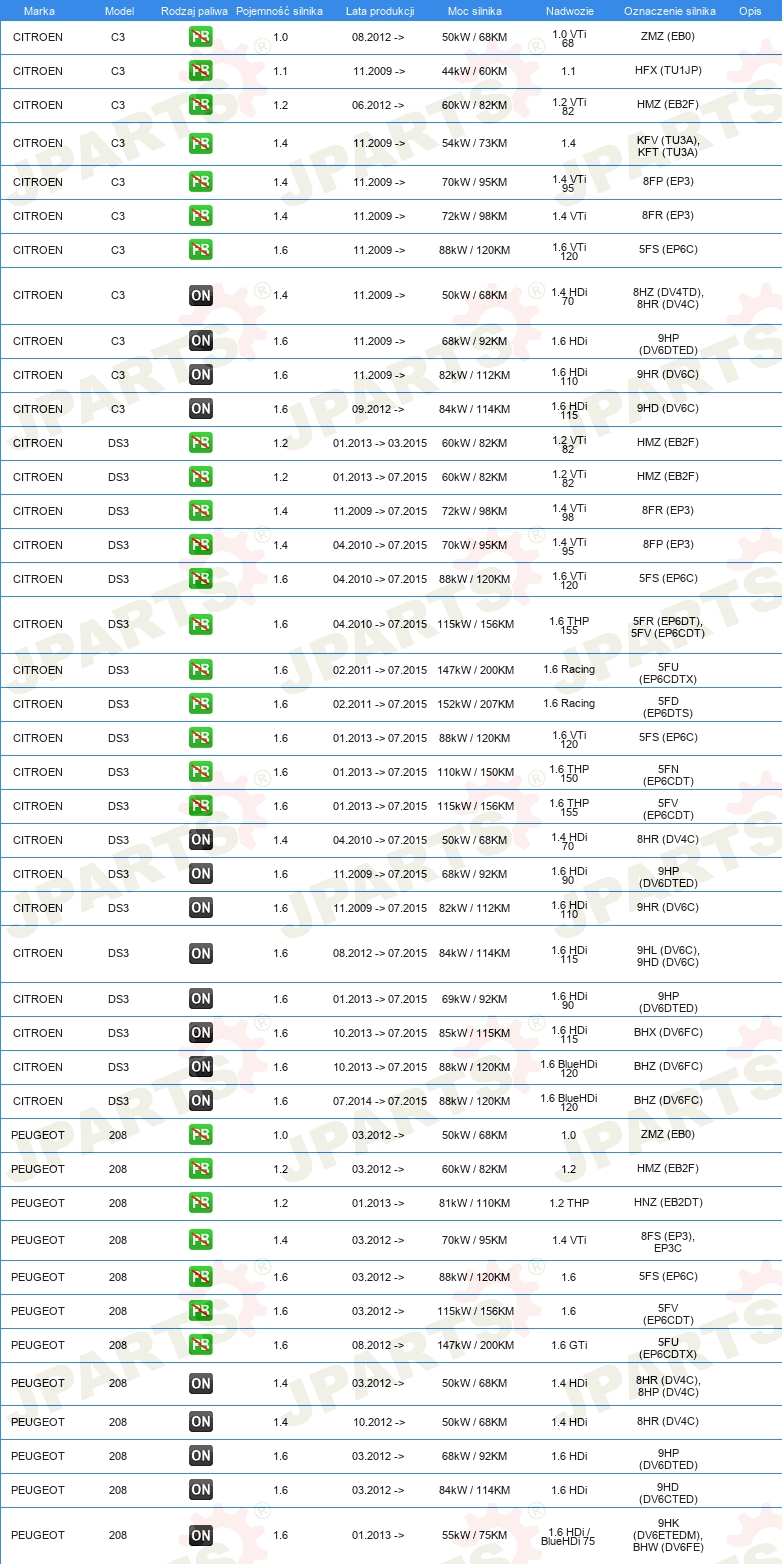Viewport: 782px width, 1564px height.
Task: Click the power value 44kW / 60KM
Action: pos(475,71)
